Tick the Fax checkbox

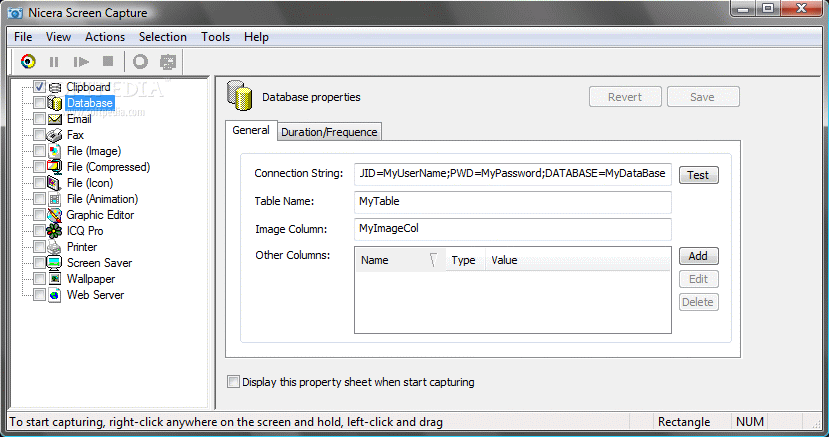point(40,135)
